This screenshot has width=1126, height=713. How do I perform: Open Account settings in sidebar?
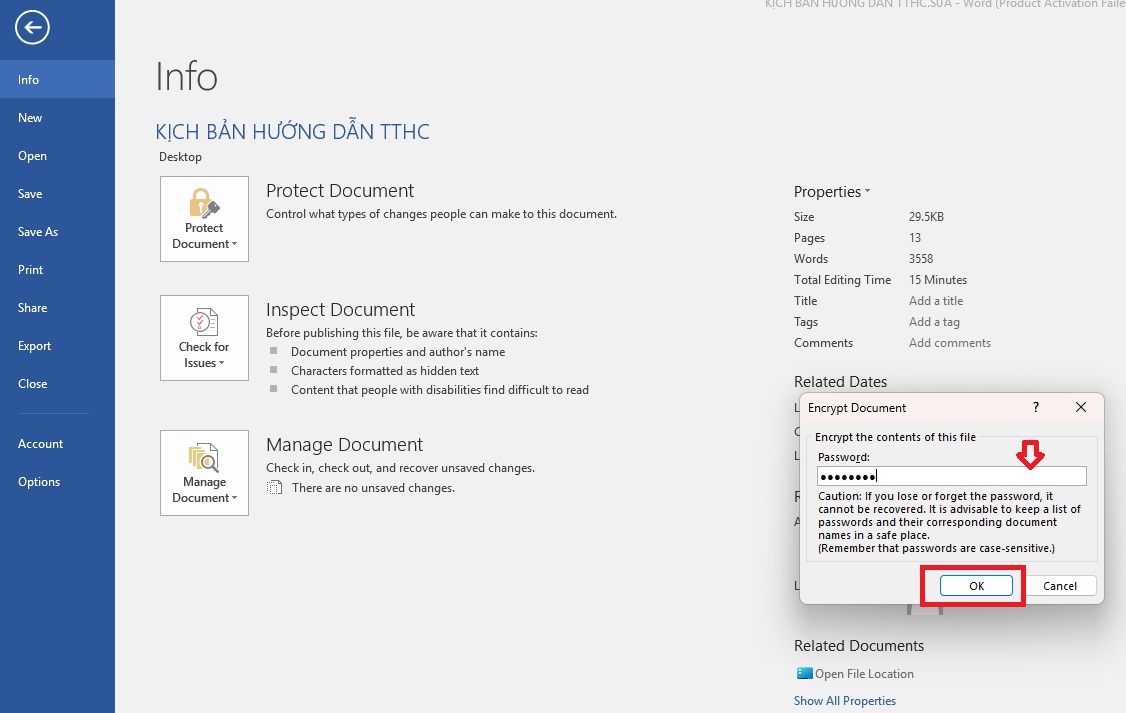tap(57, 444)
